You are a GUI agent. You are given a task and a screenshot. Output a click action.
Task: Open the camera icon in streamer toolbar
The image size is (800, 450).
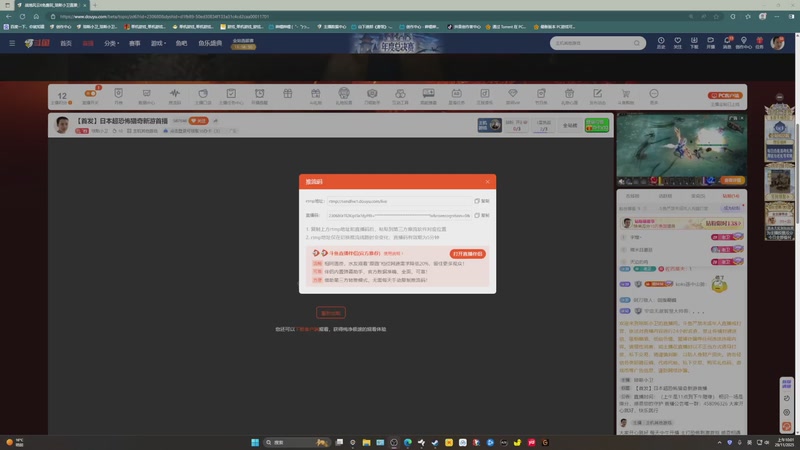click(x=372, y=93)
